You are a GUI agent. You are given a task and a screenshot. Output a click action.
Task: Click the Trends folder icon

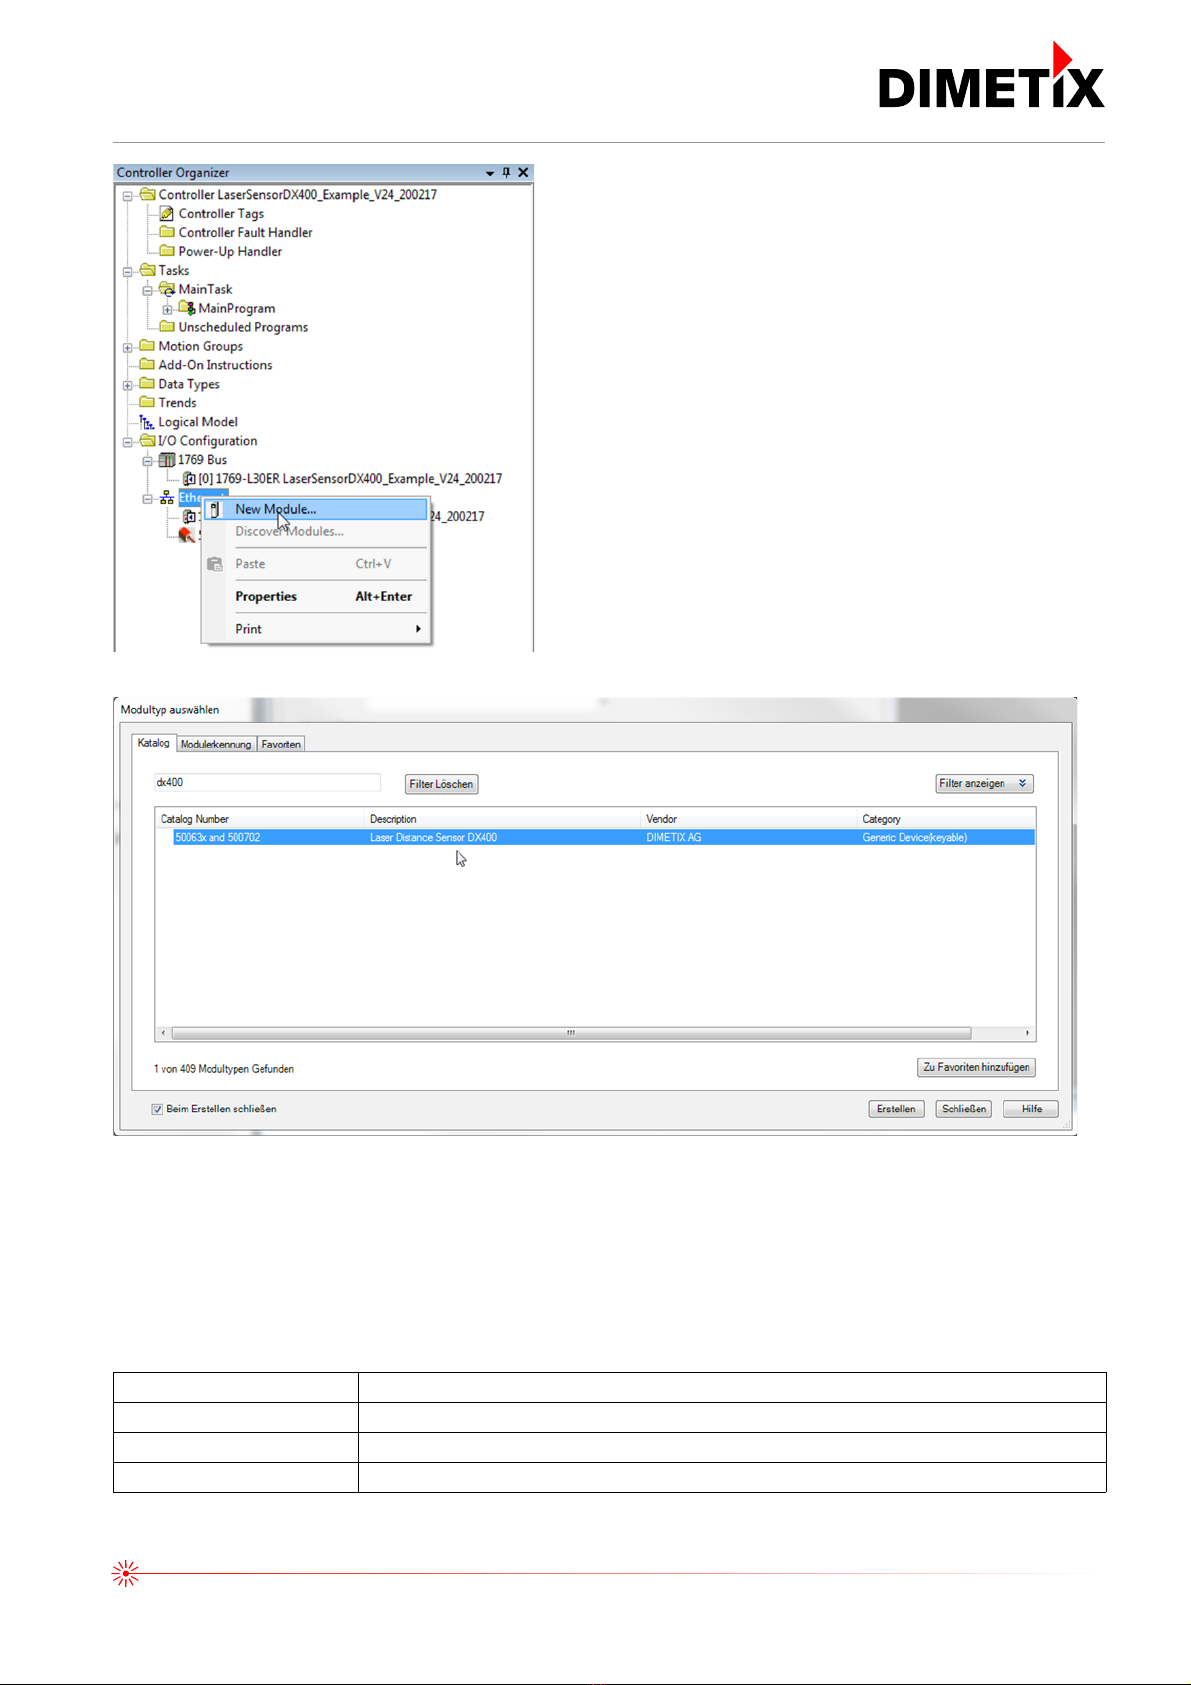click(147, 403)
